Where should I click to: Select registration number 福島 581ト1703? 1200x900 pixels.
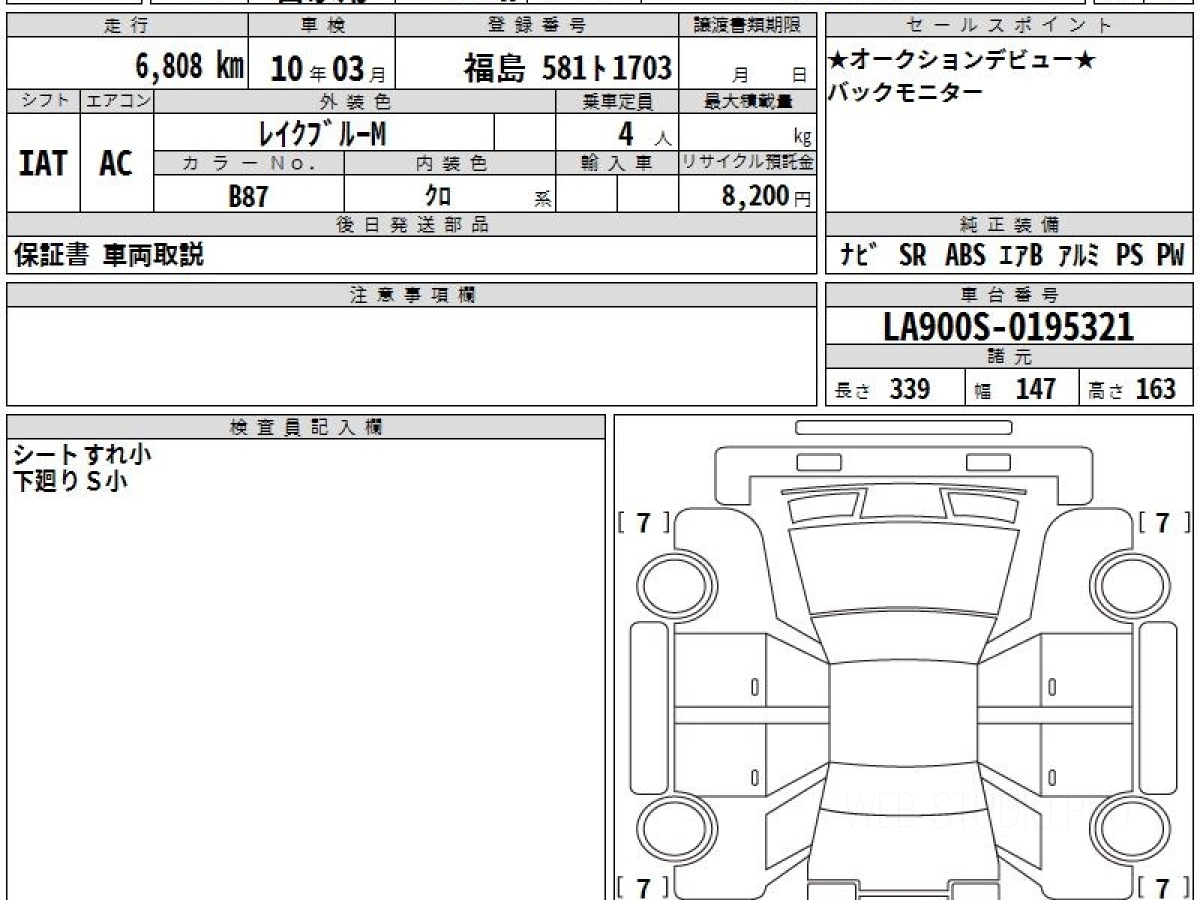pyautogui.click(x=567, y=68)
